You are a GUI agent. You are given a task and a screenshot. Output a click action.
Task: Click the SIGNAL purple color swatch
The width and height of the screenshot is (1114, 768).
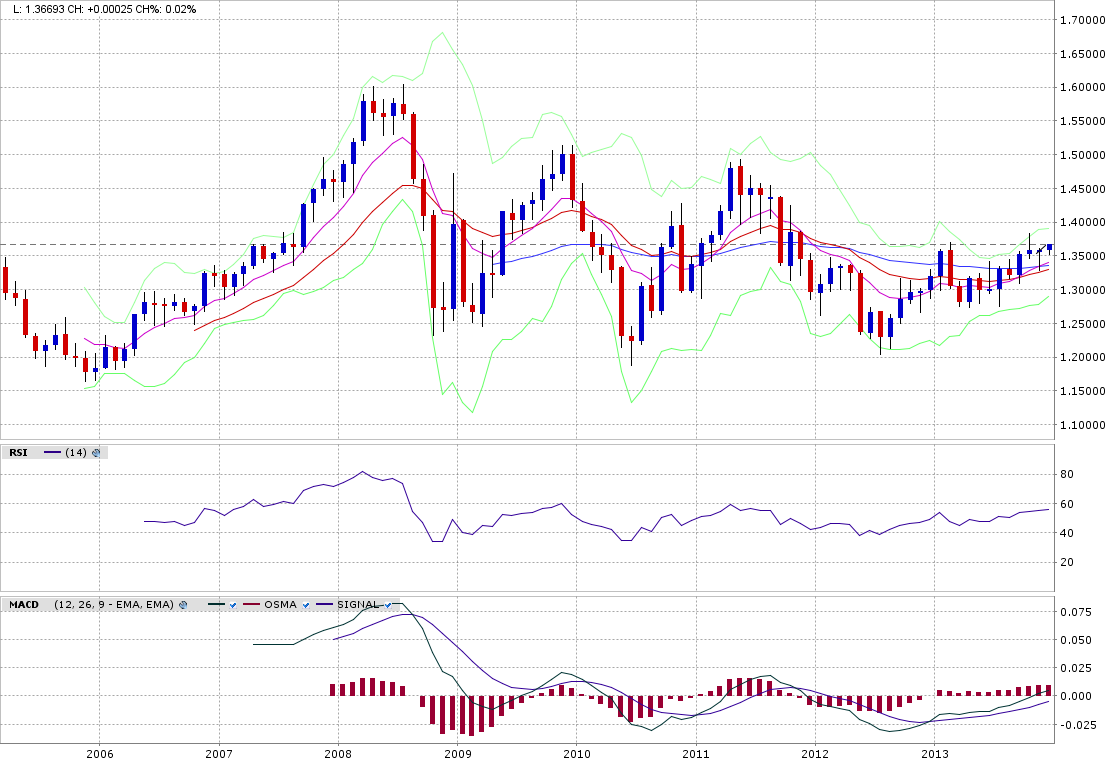click(325, 605)
